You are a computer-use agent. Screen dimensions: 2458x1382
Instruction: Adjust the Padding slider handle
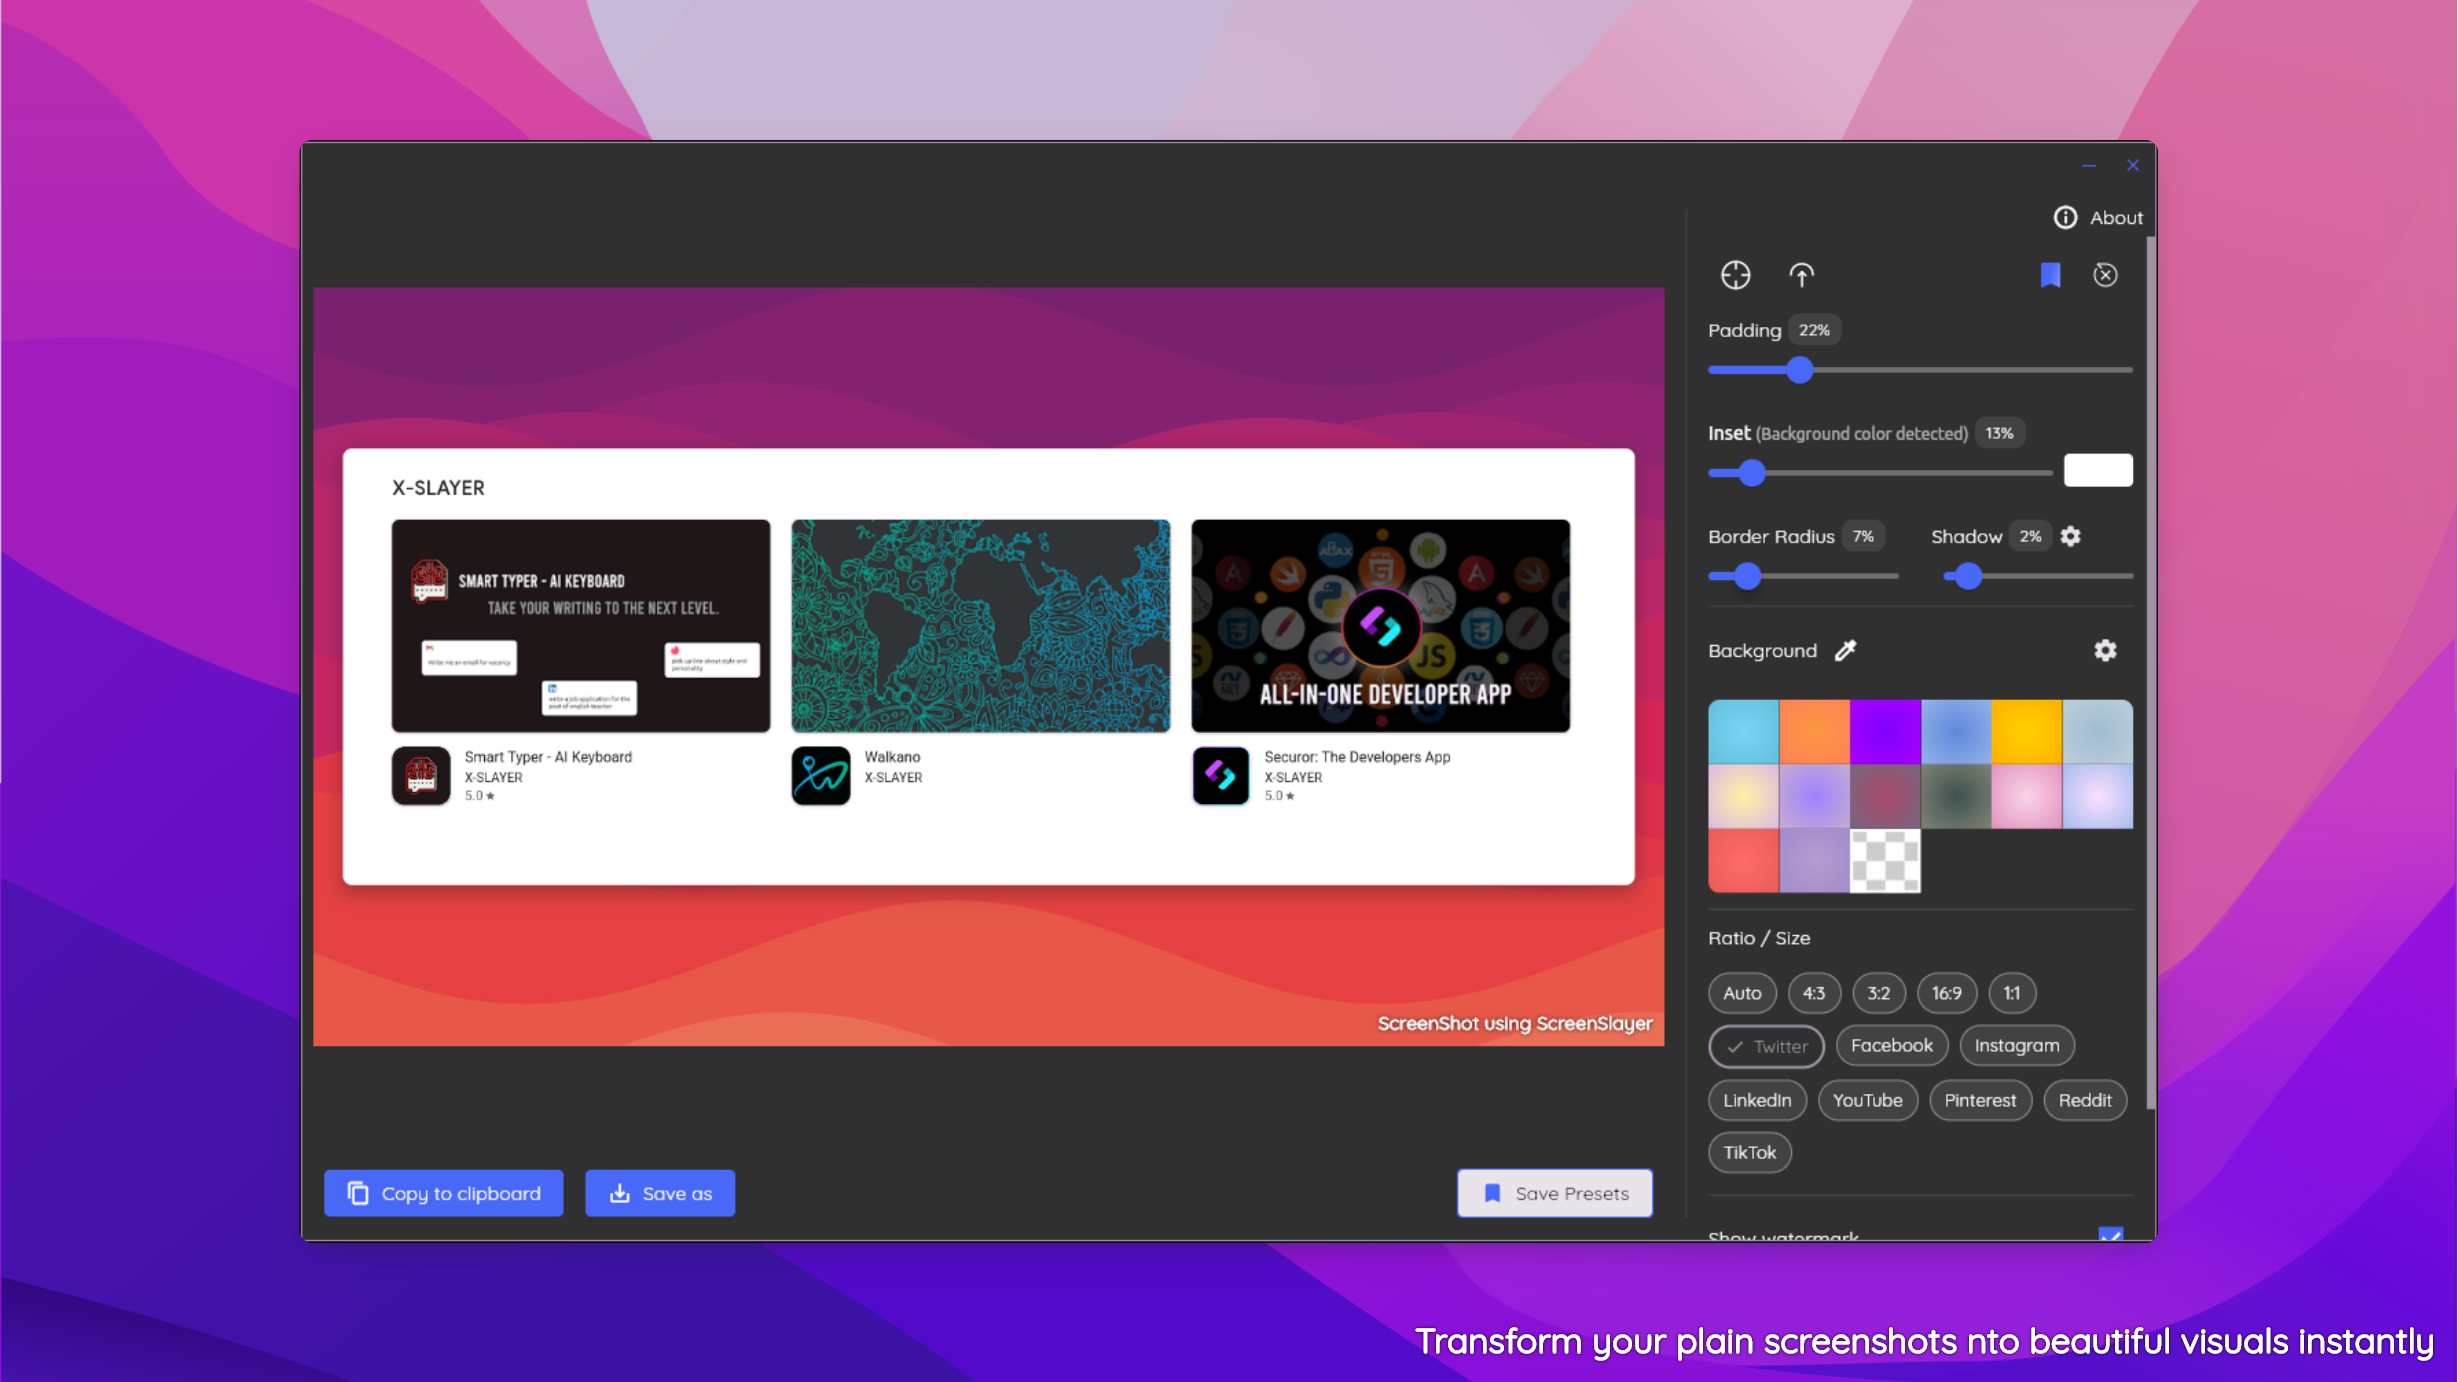1800,370
